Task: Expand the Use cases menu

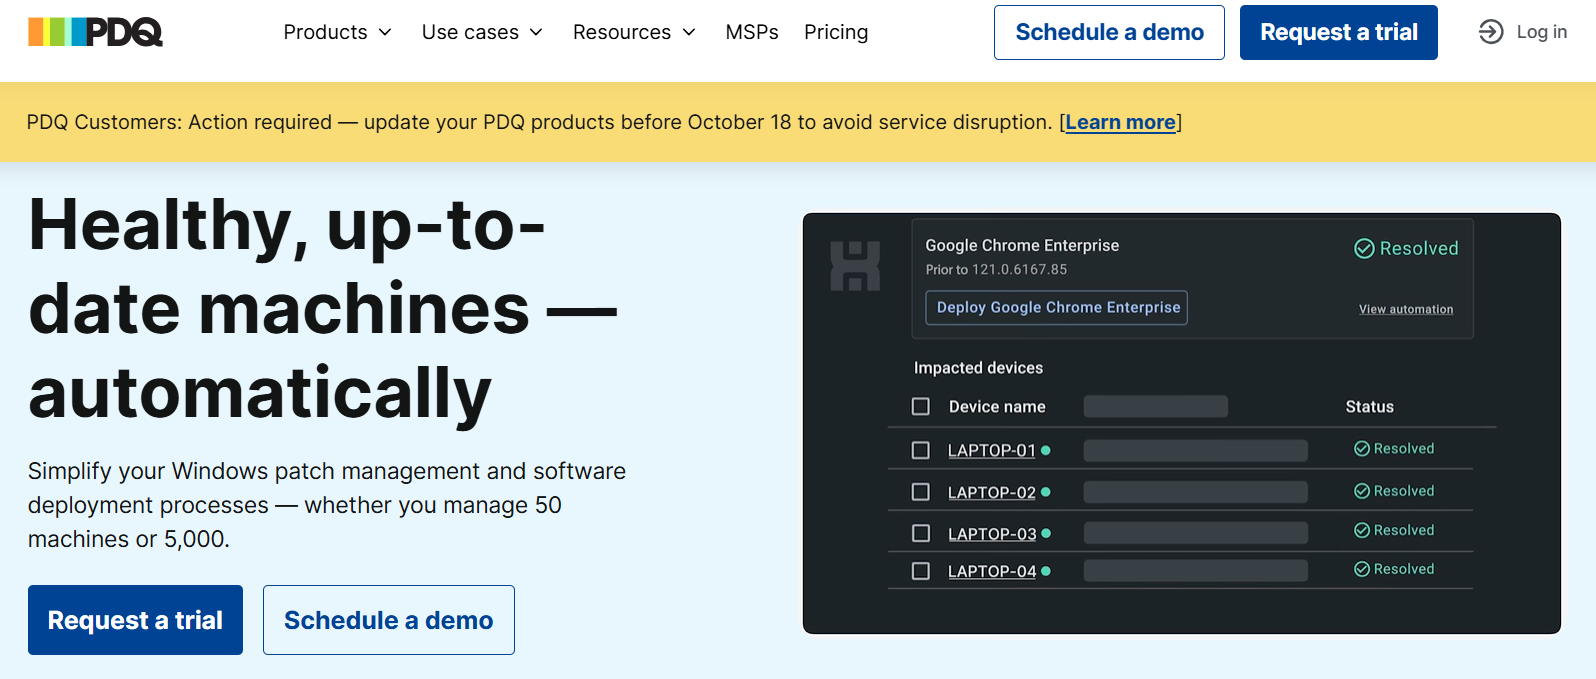Action: tap(482, 32)
